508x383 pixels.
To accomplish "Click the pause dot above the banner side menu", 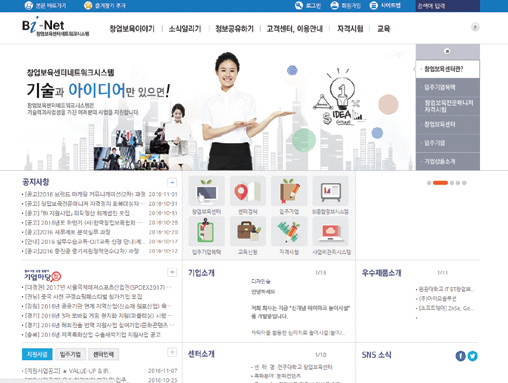I will [447, 51].
